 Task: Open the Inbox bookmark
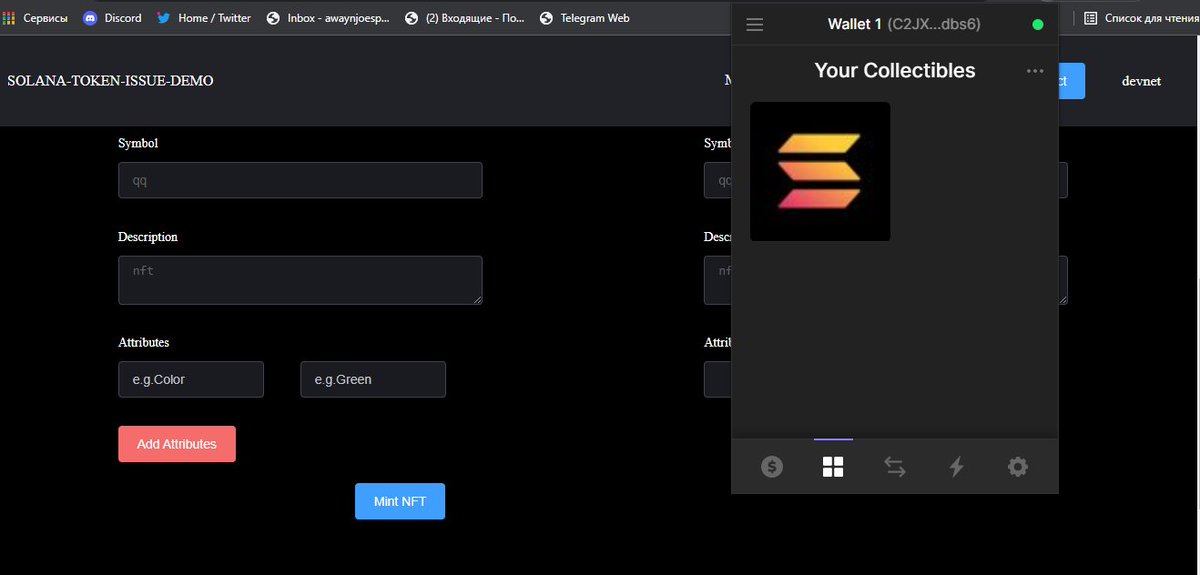click(328, 18)
